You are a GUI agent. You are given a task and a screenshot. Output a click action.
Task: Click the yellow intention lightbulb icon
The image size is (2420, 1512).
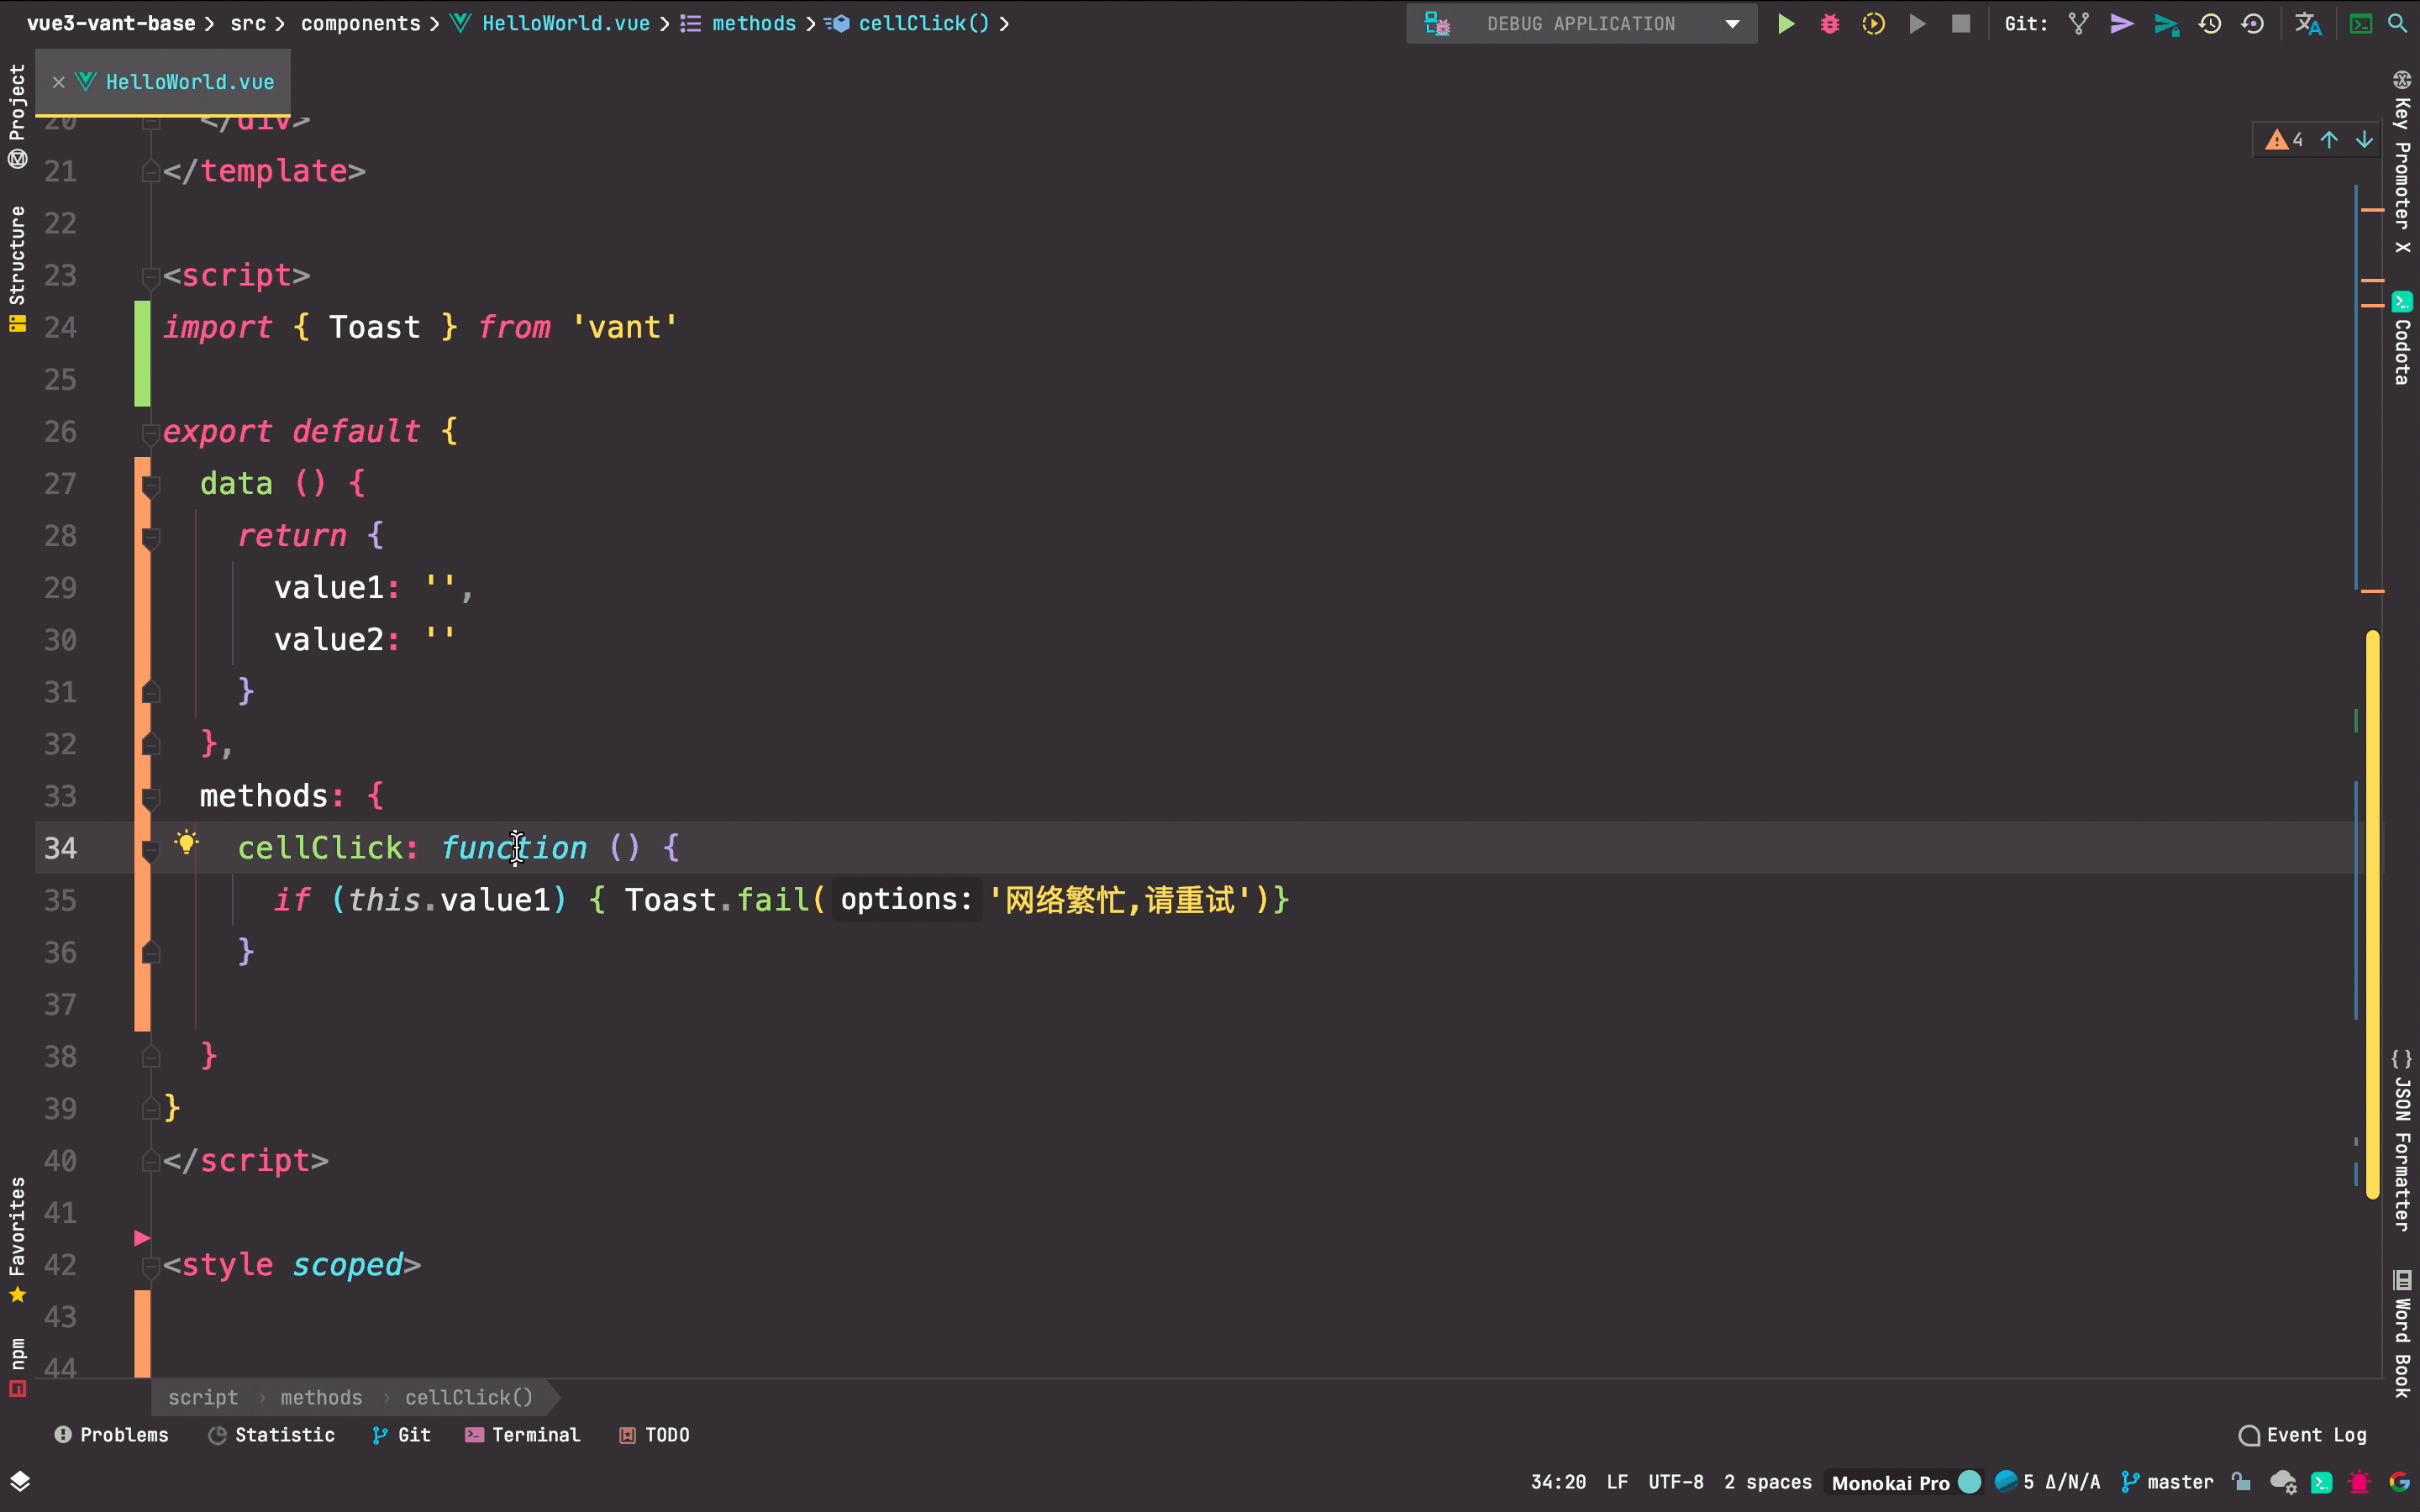[186, 843]
